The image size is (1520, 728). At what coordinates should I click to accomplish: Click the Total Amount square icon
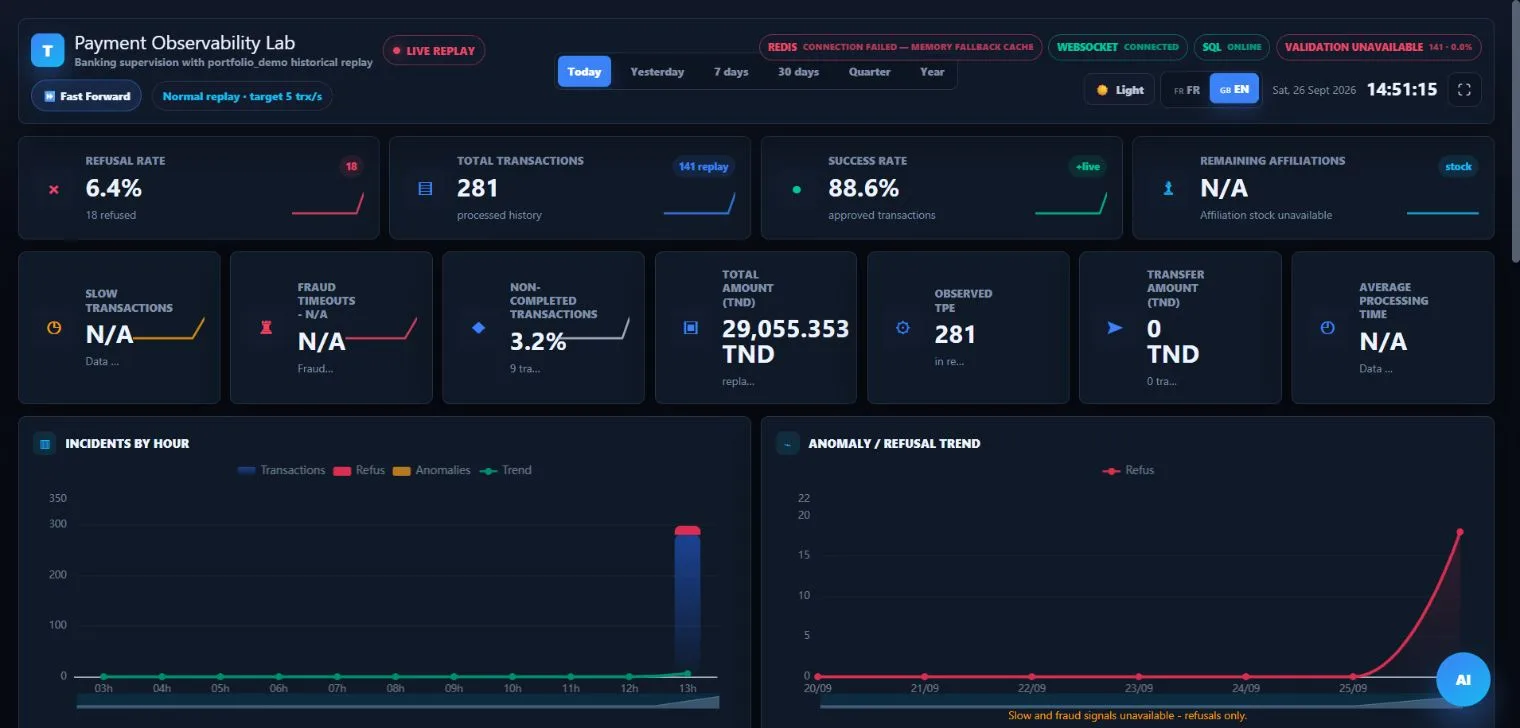tap(690, 327)
